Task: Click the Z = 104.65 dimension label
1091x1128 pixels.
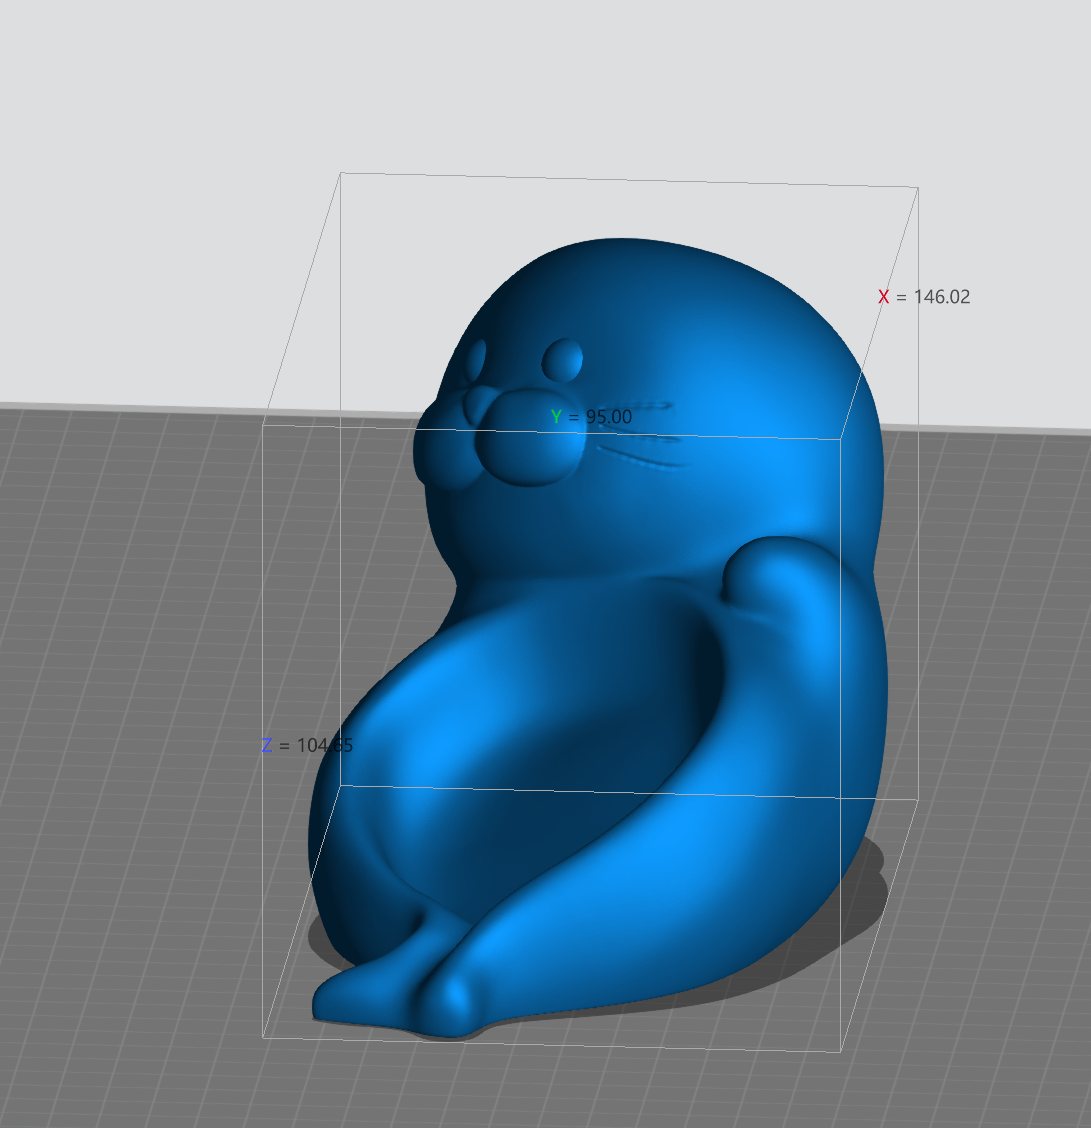Action: point(307,745)
